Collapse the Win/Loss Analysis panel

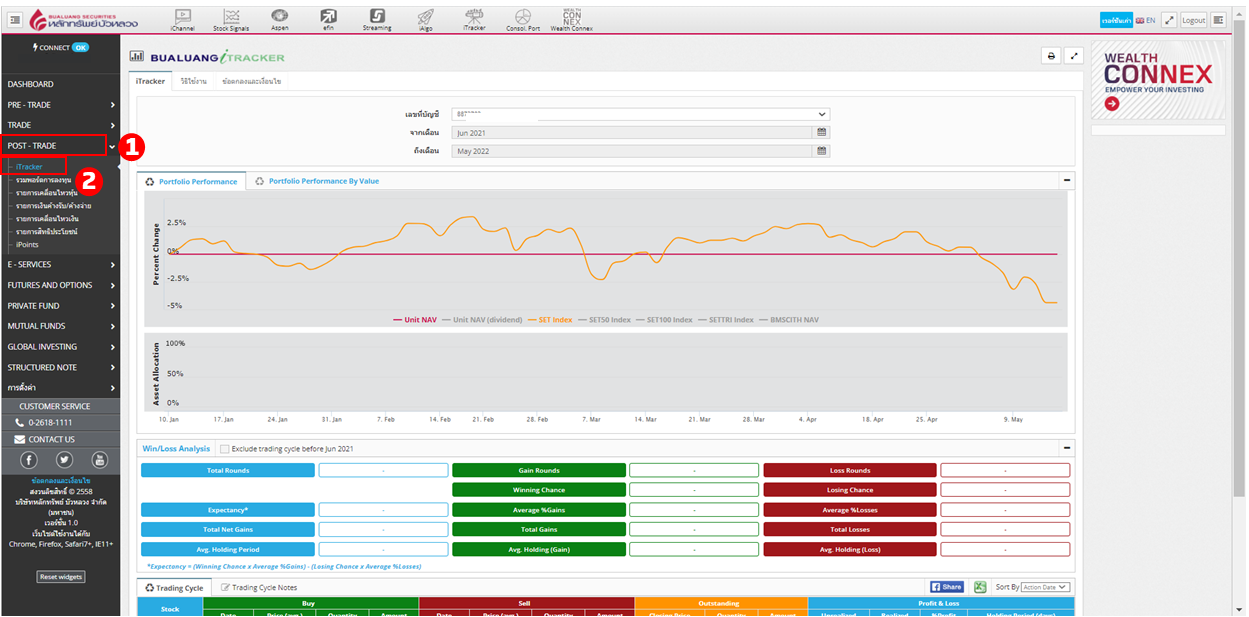click(1066, 448)
